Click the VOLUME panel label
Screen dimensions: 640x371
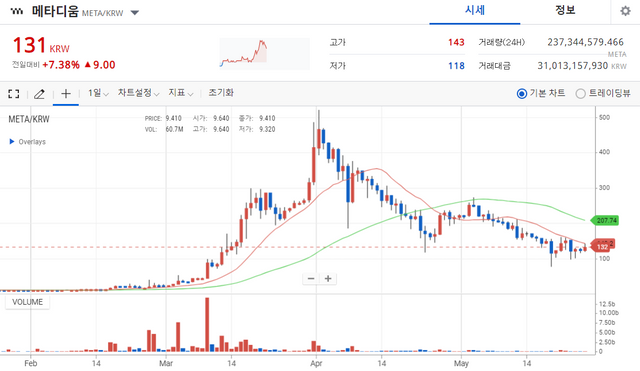(27, 302)
